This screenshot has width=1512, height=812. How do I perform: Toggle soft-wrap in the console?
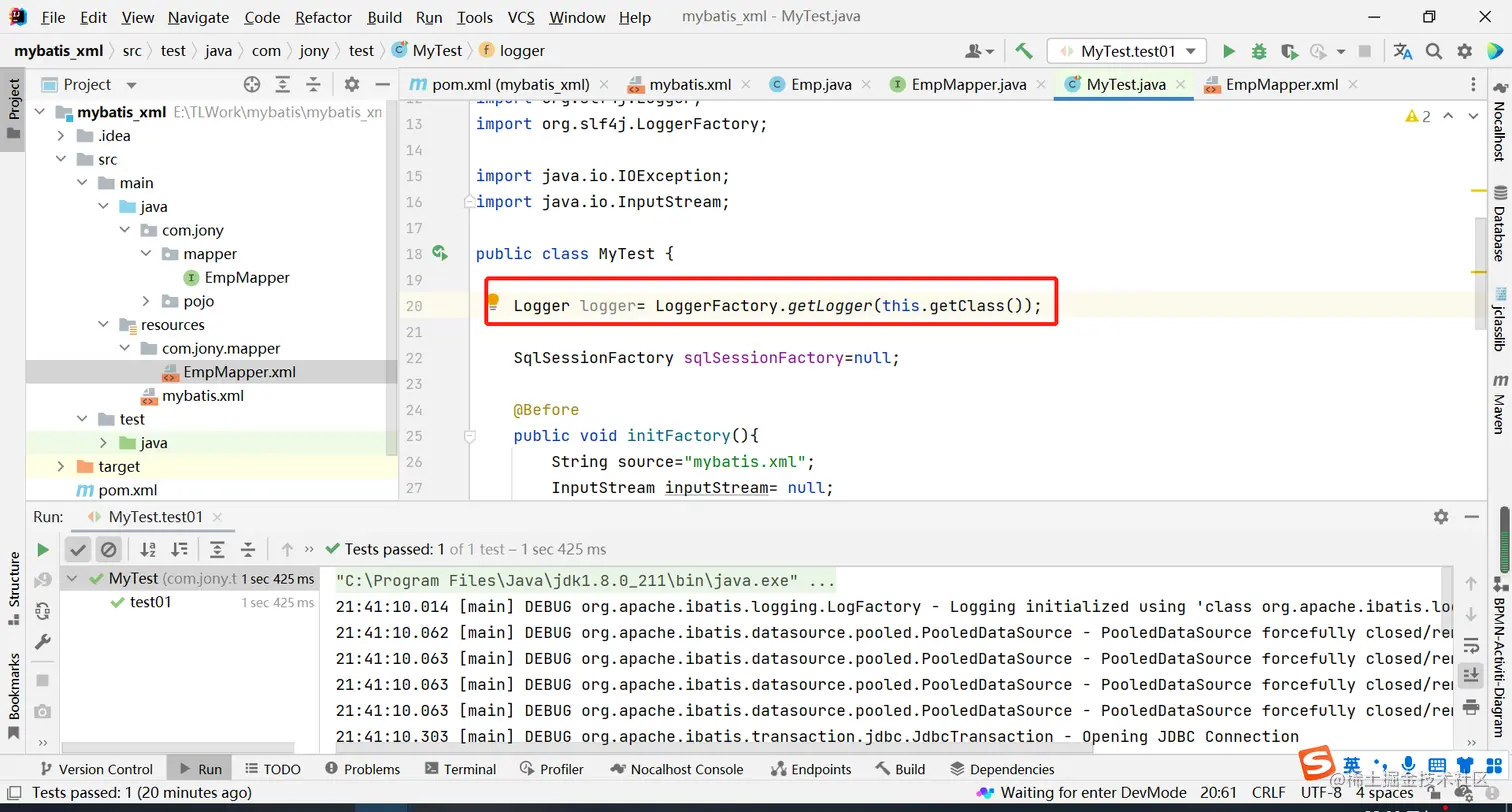(1471, 645)
